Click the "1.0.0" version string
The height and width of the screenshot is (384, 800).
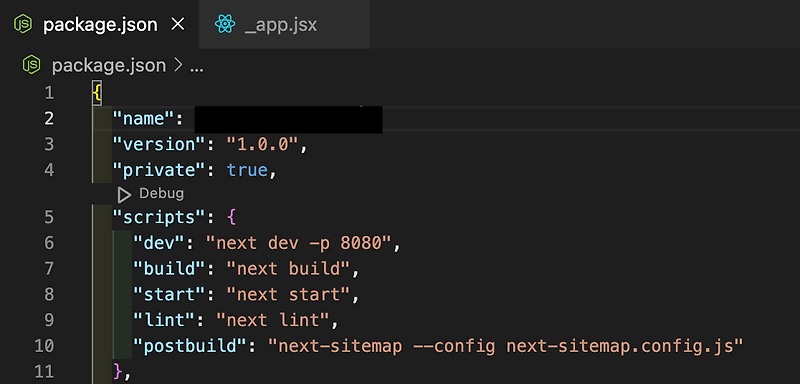click(263, 144)
